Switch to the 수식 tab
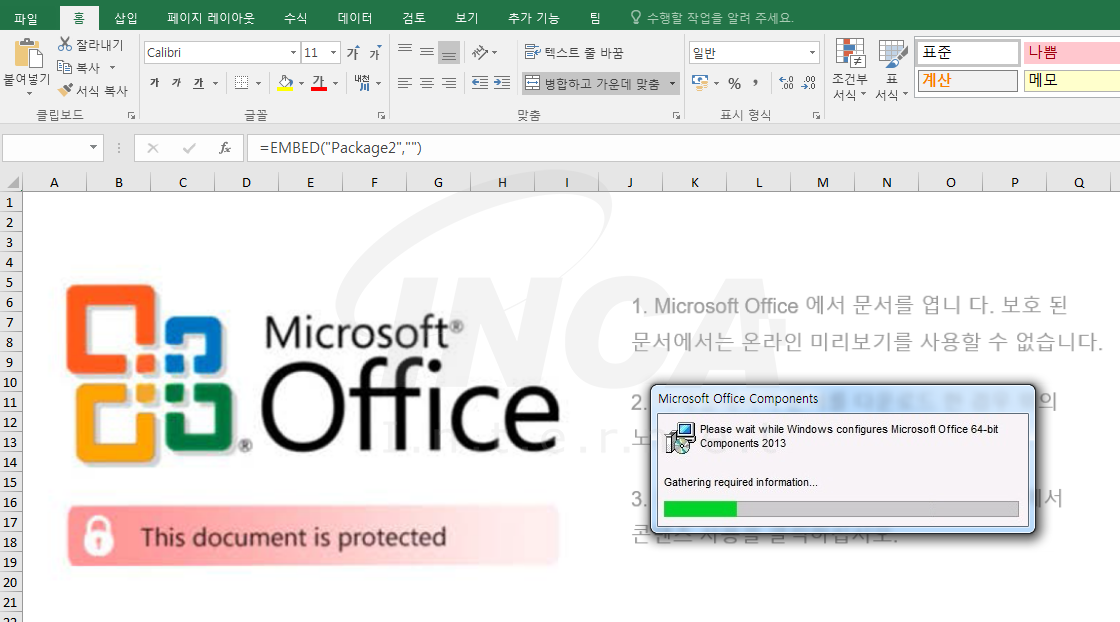 pos(295,18)
